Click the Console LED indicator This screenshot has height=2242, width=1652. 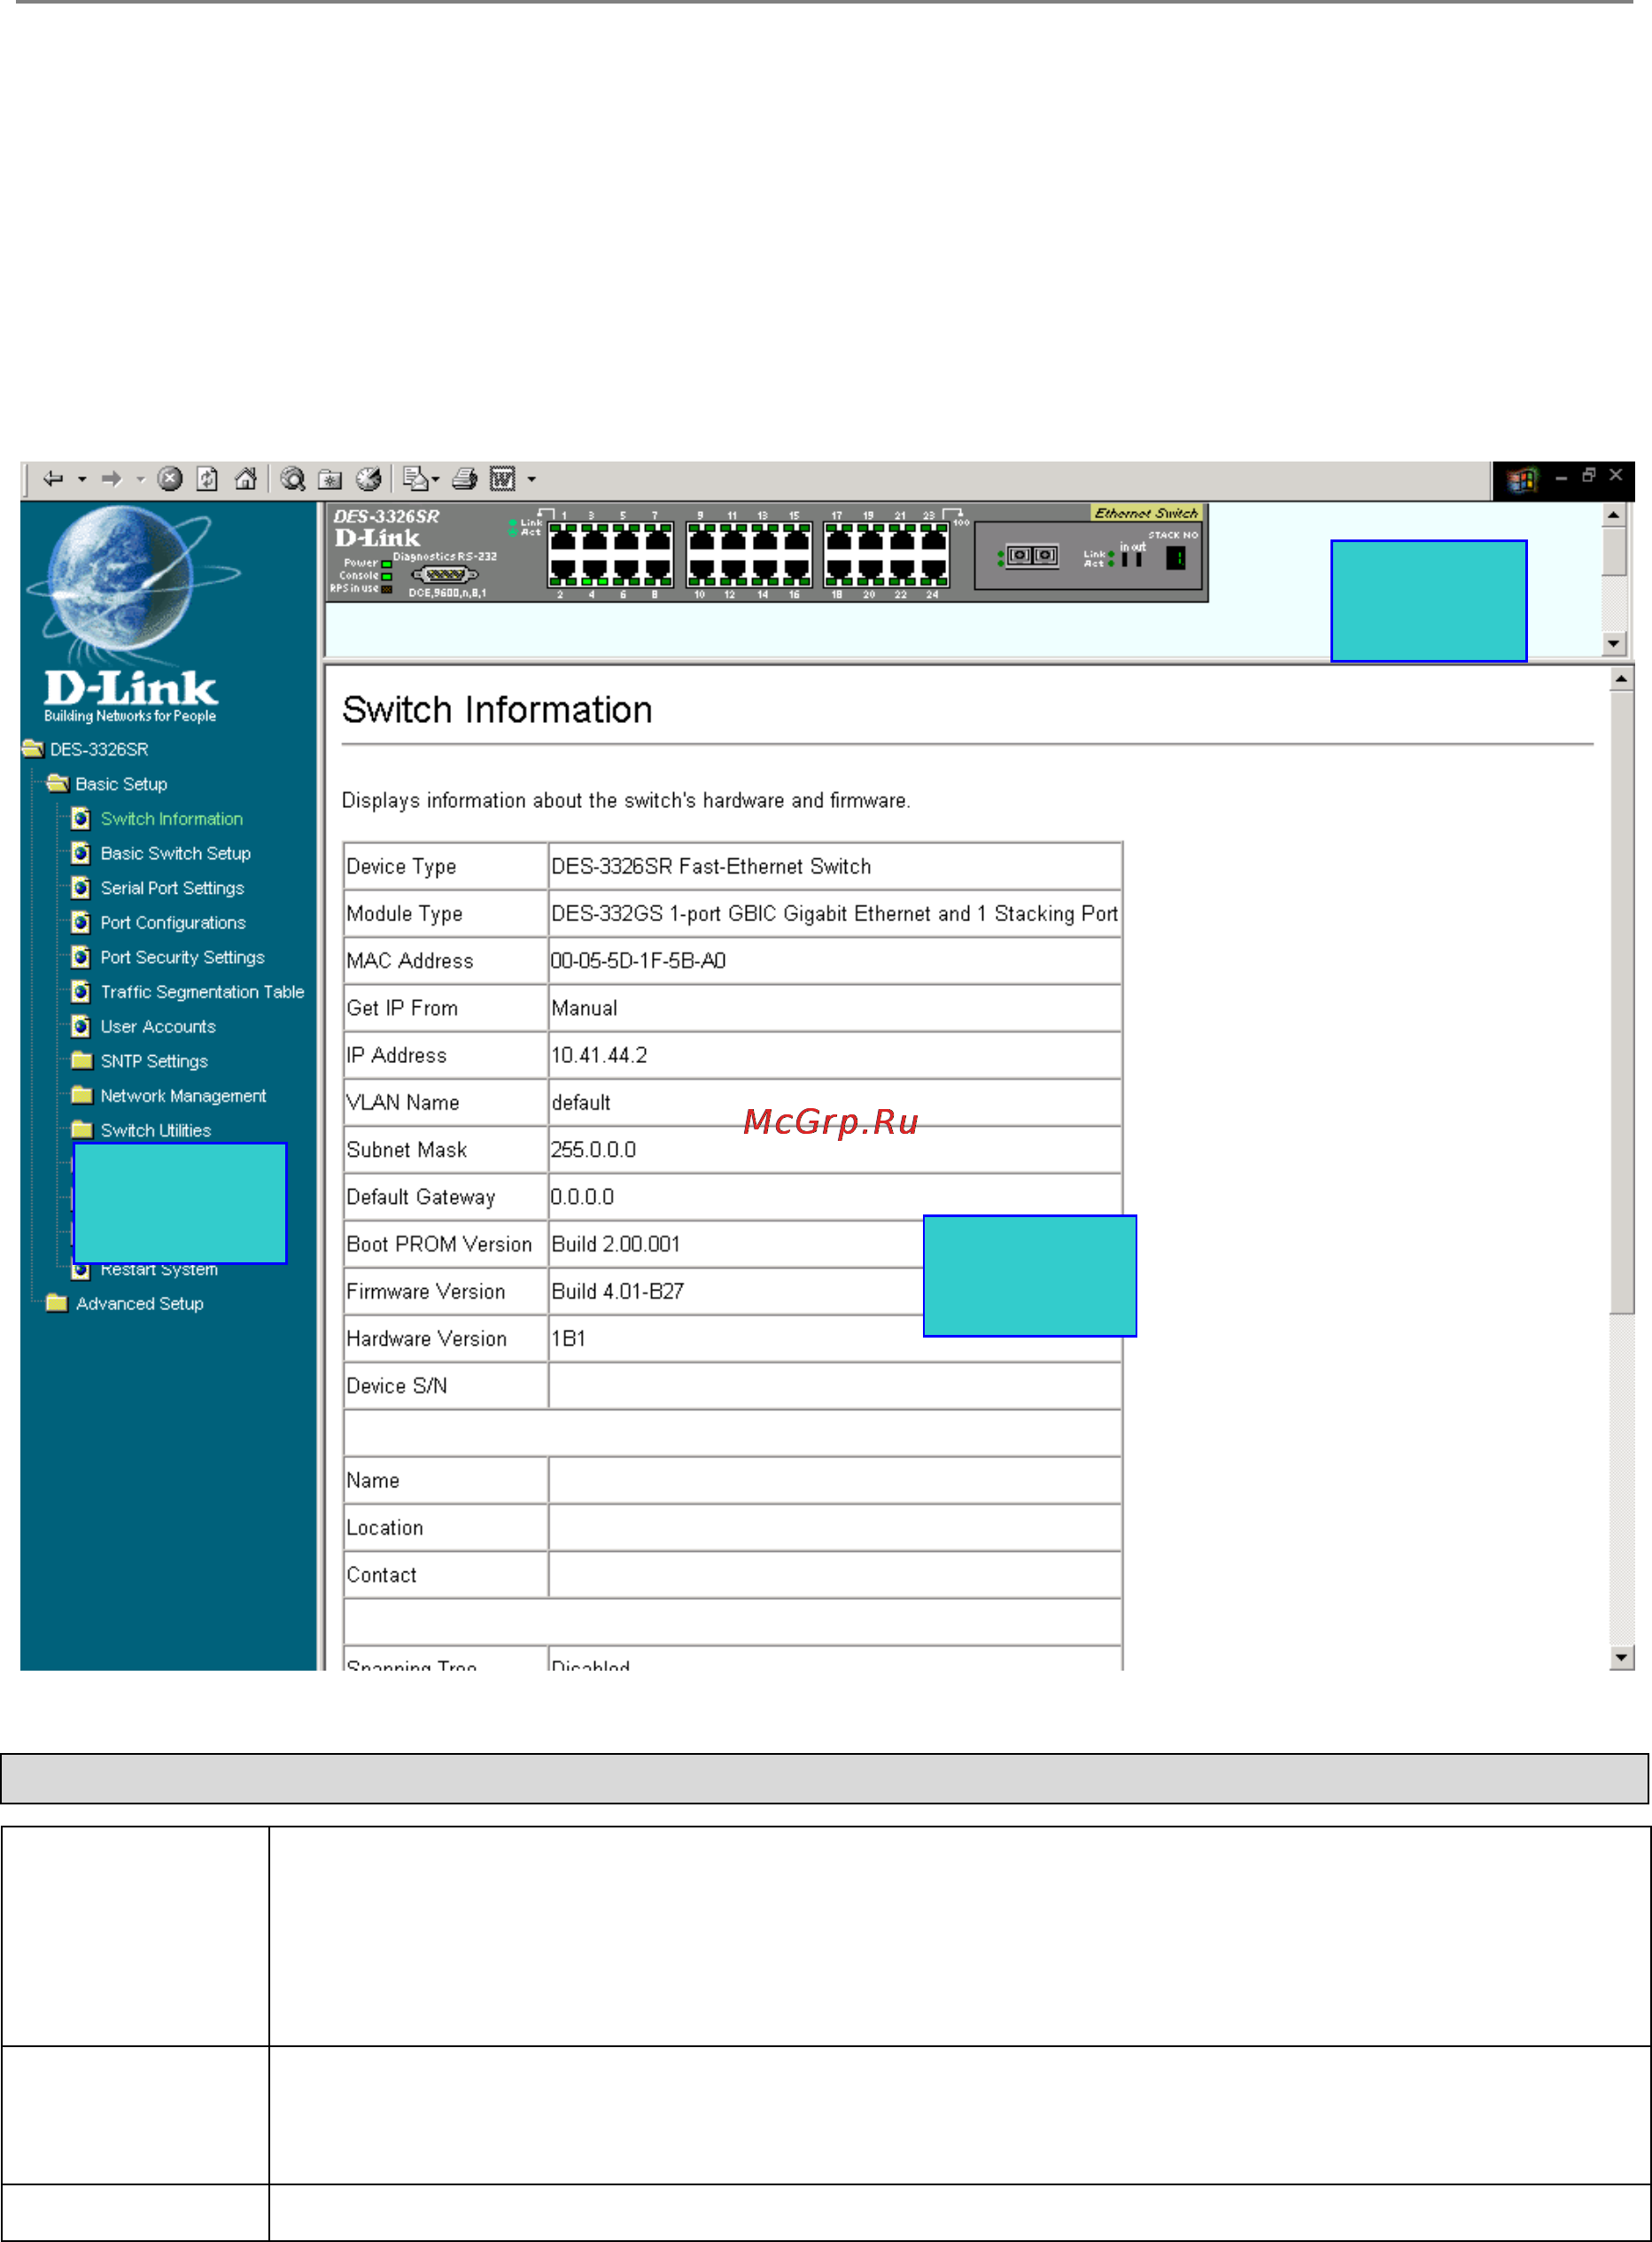click(x=387, y=577)
